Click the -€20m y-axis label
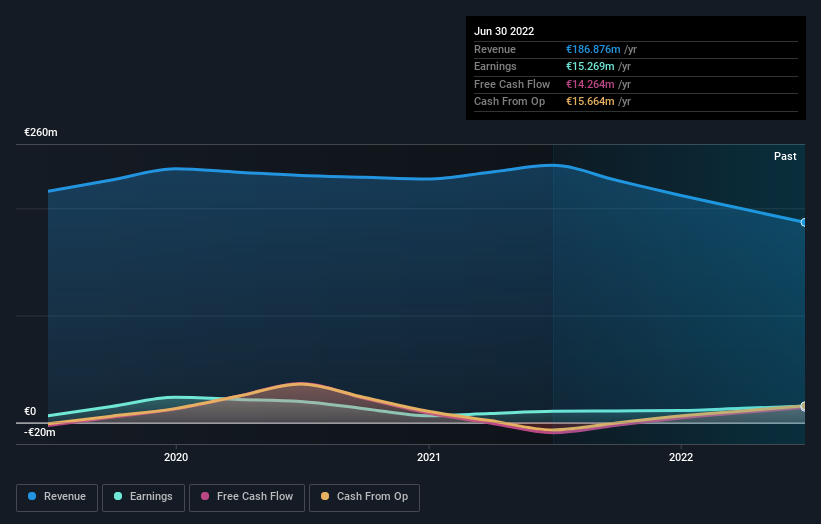This screenshot has height=524, width=821. coord(40,432)
